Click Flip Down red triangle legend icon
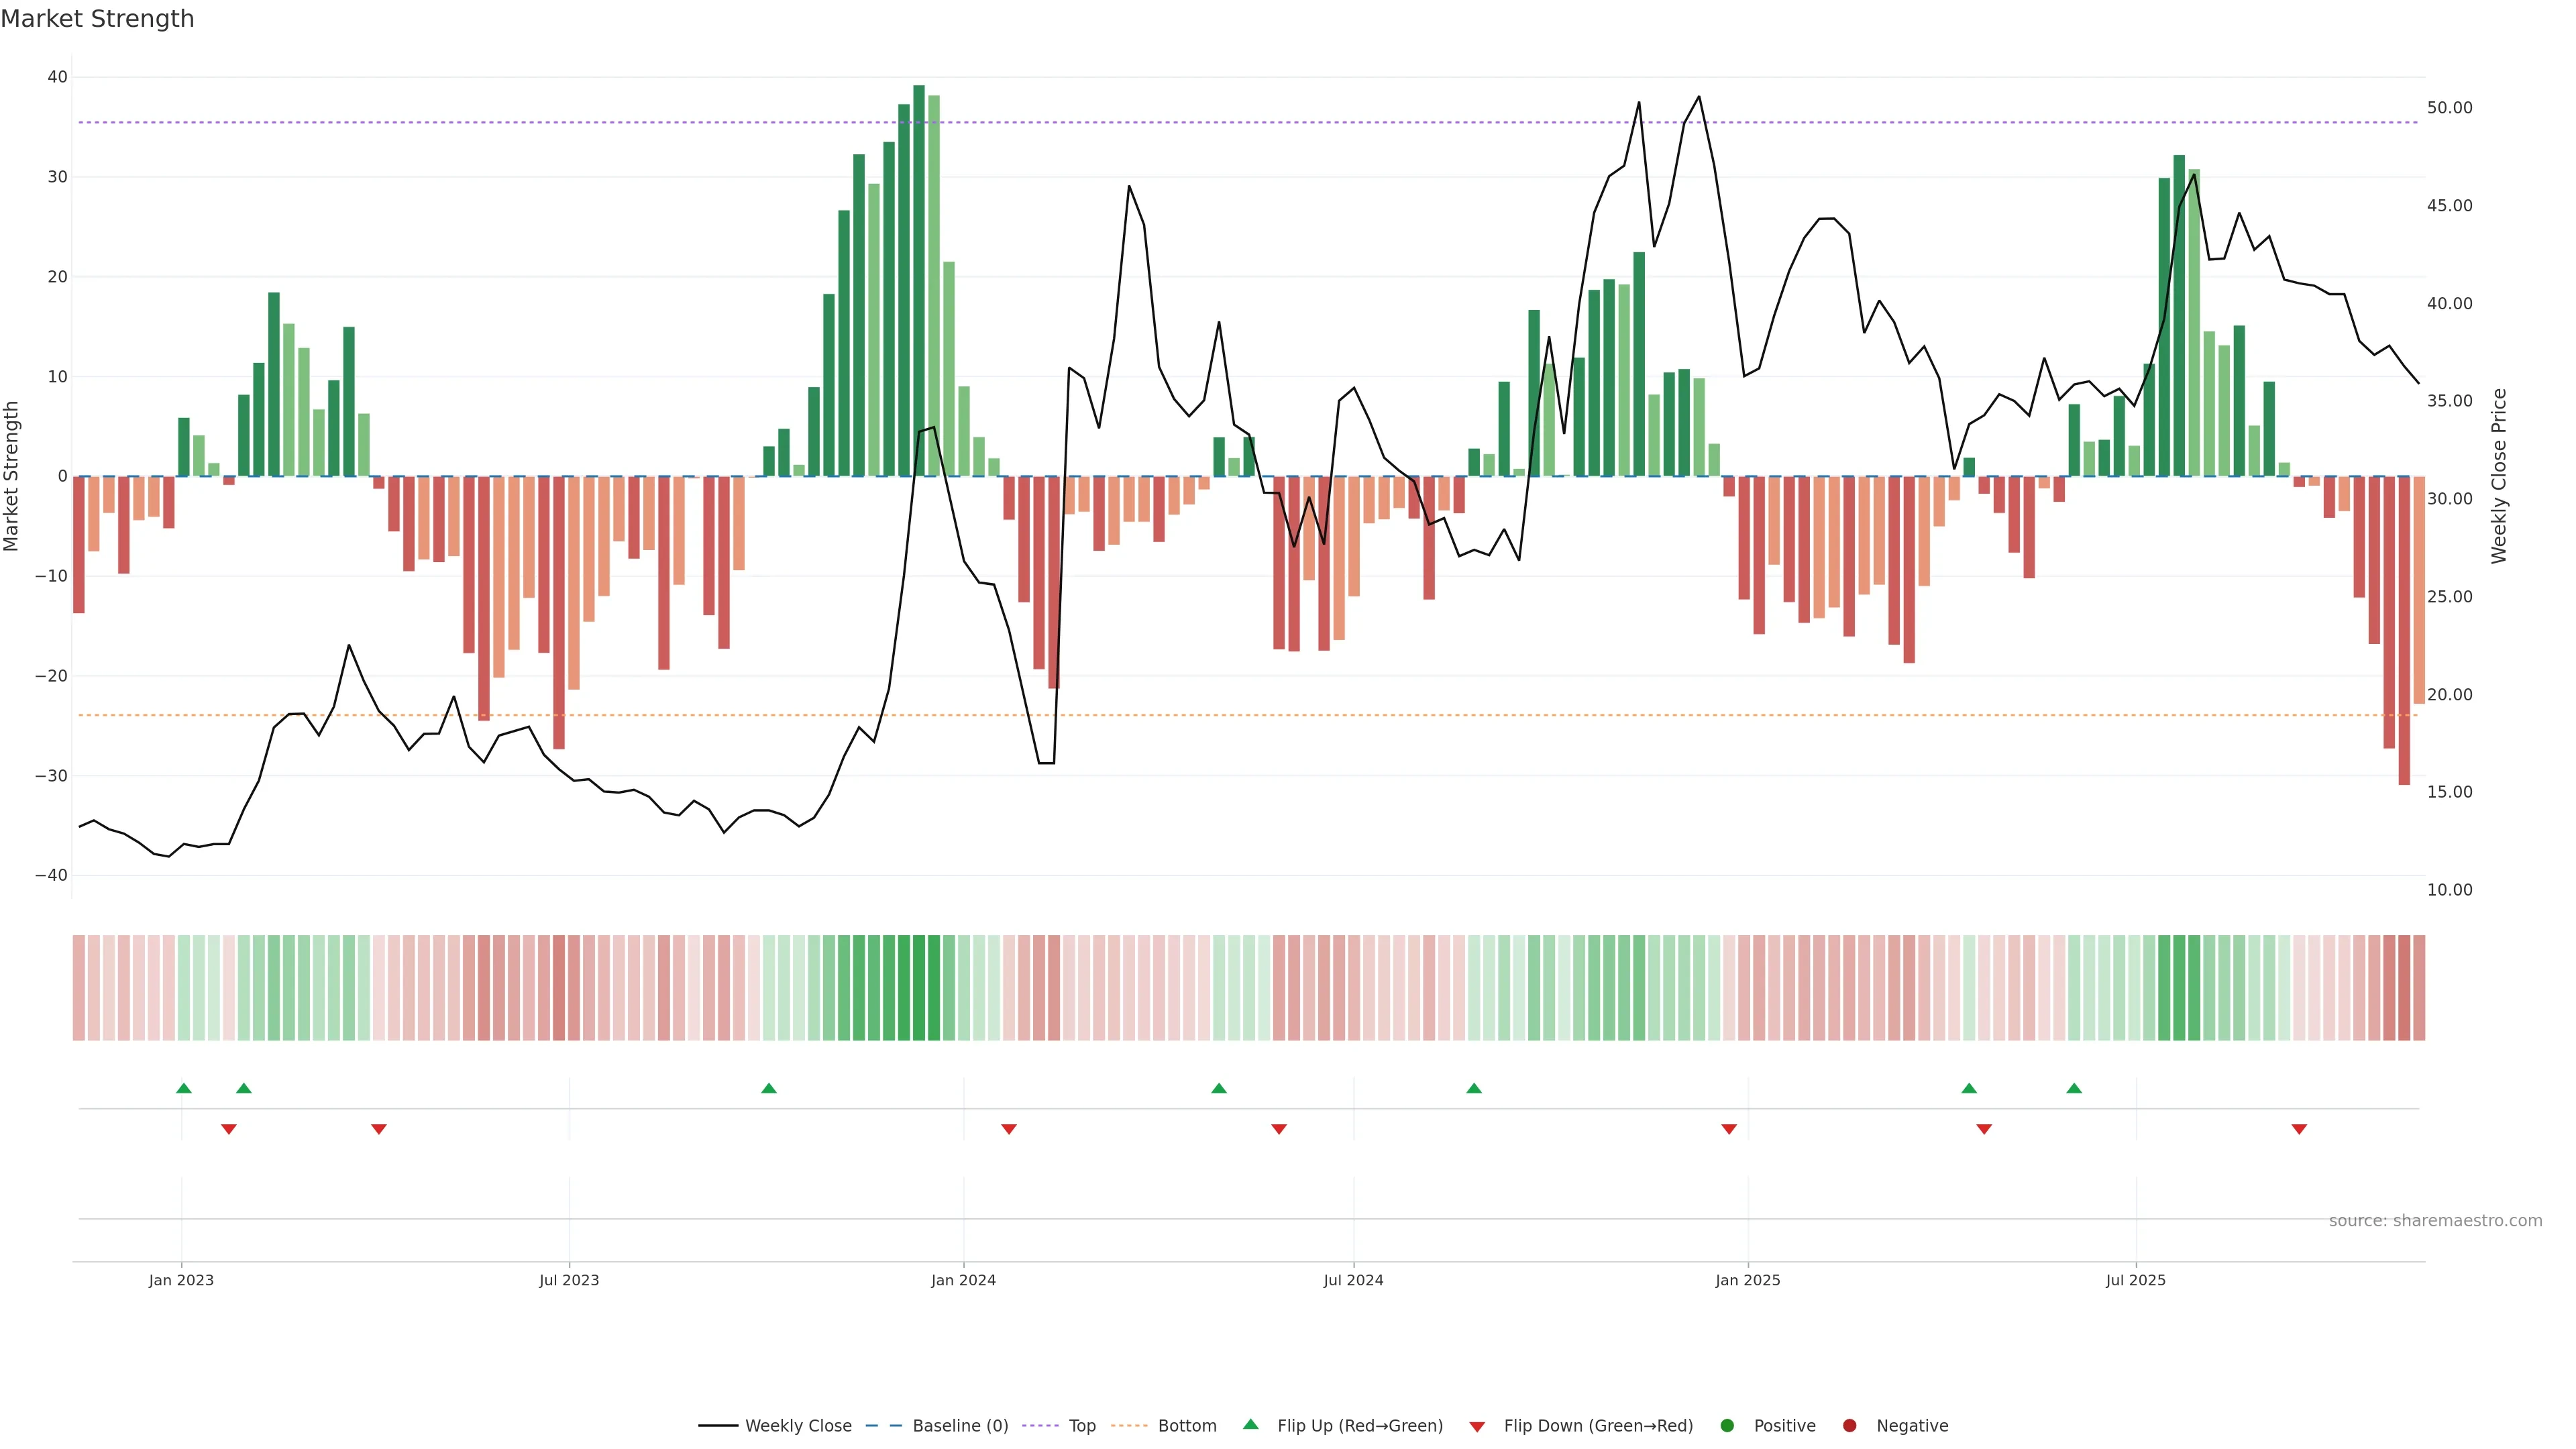 tap(1477, 1427)
